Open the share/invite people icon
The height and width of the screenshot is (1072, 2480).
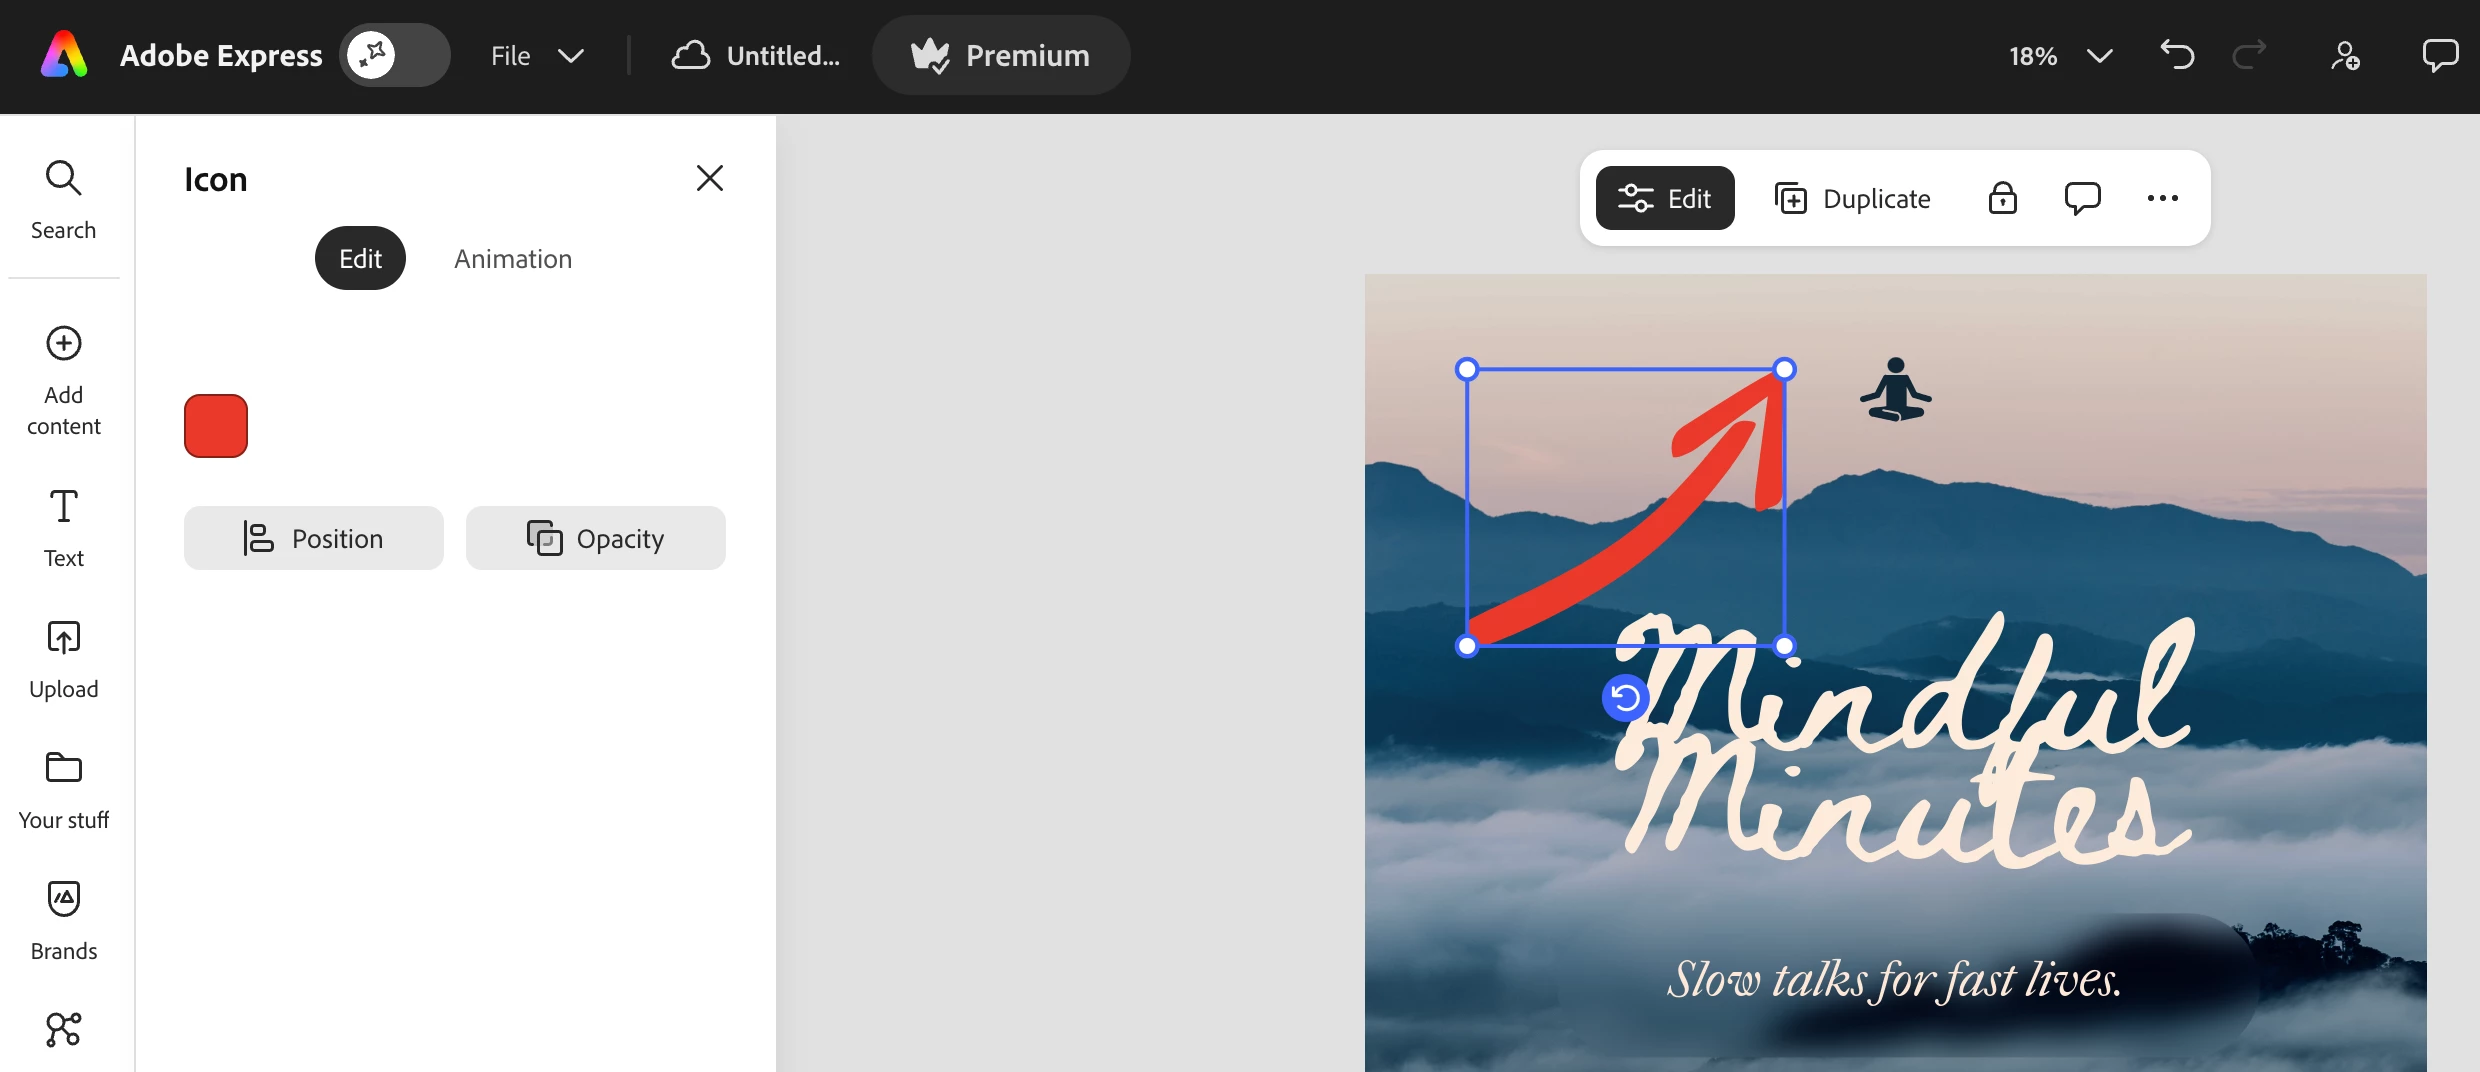pyautogui.click(x=2345, y=55)
